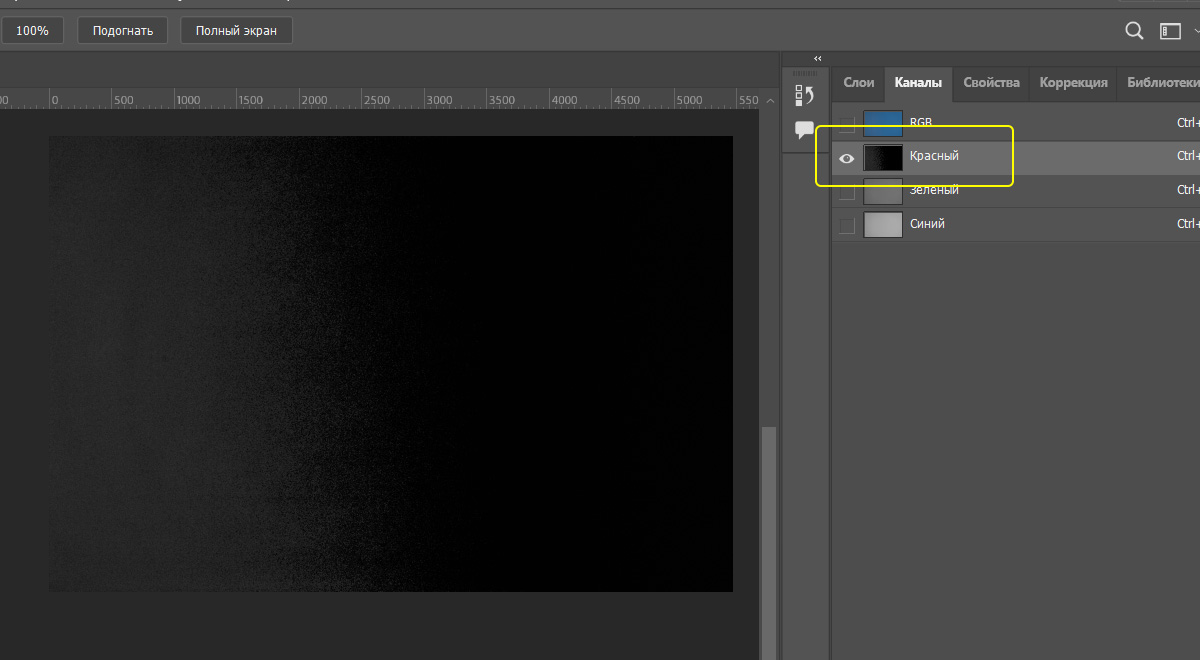Switch to the Коррекция tab
Viewport: 1200px width, 660px height.
coord(1073,83)
